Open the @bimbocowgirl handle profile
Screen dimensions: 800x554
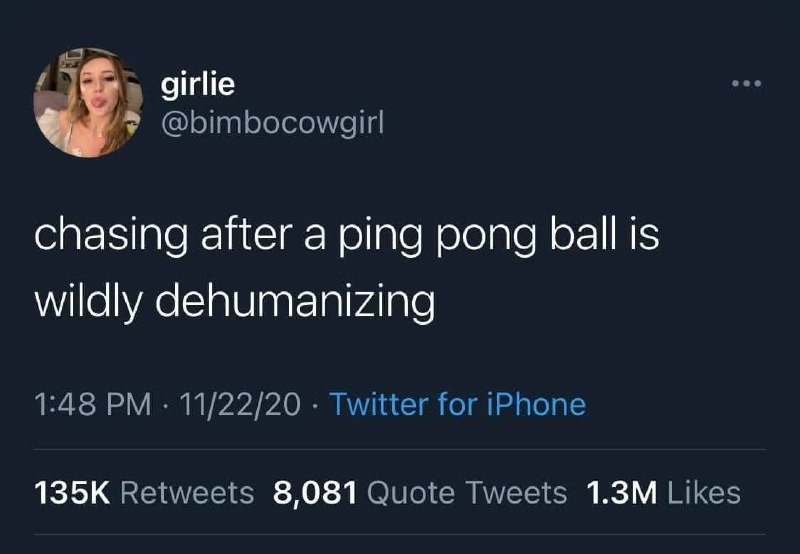coord(272,123)
